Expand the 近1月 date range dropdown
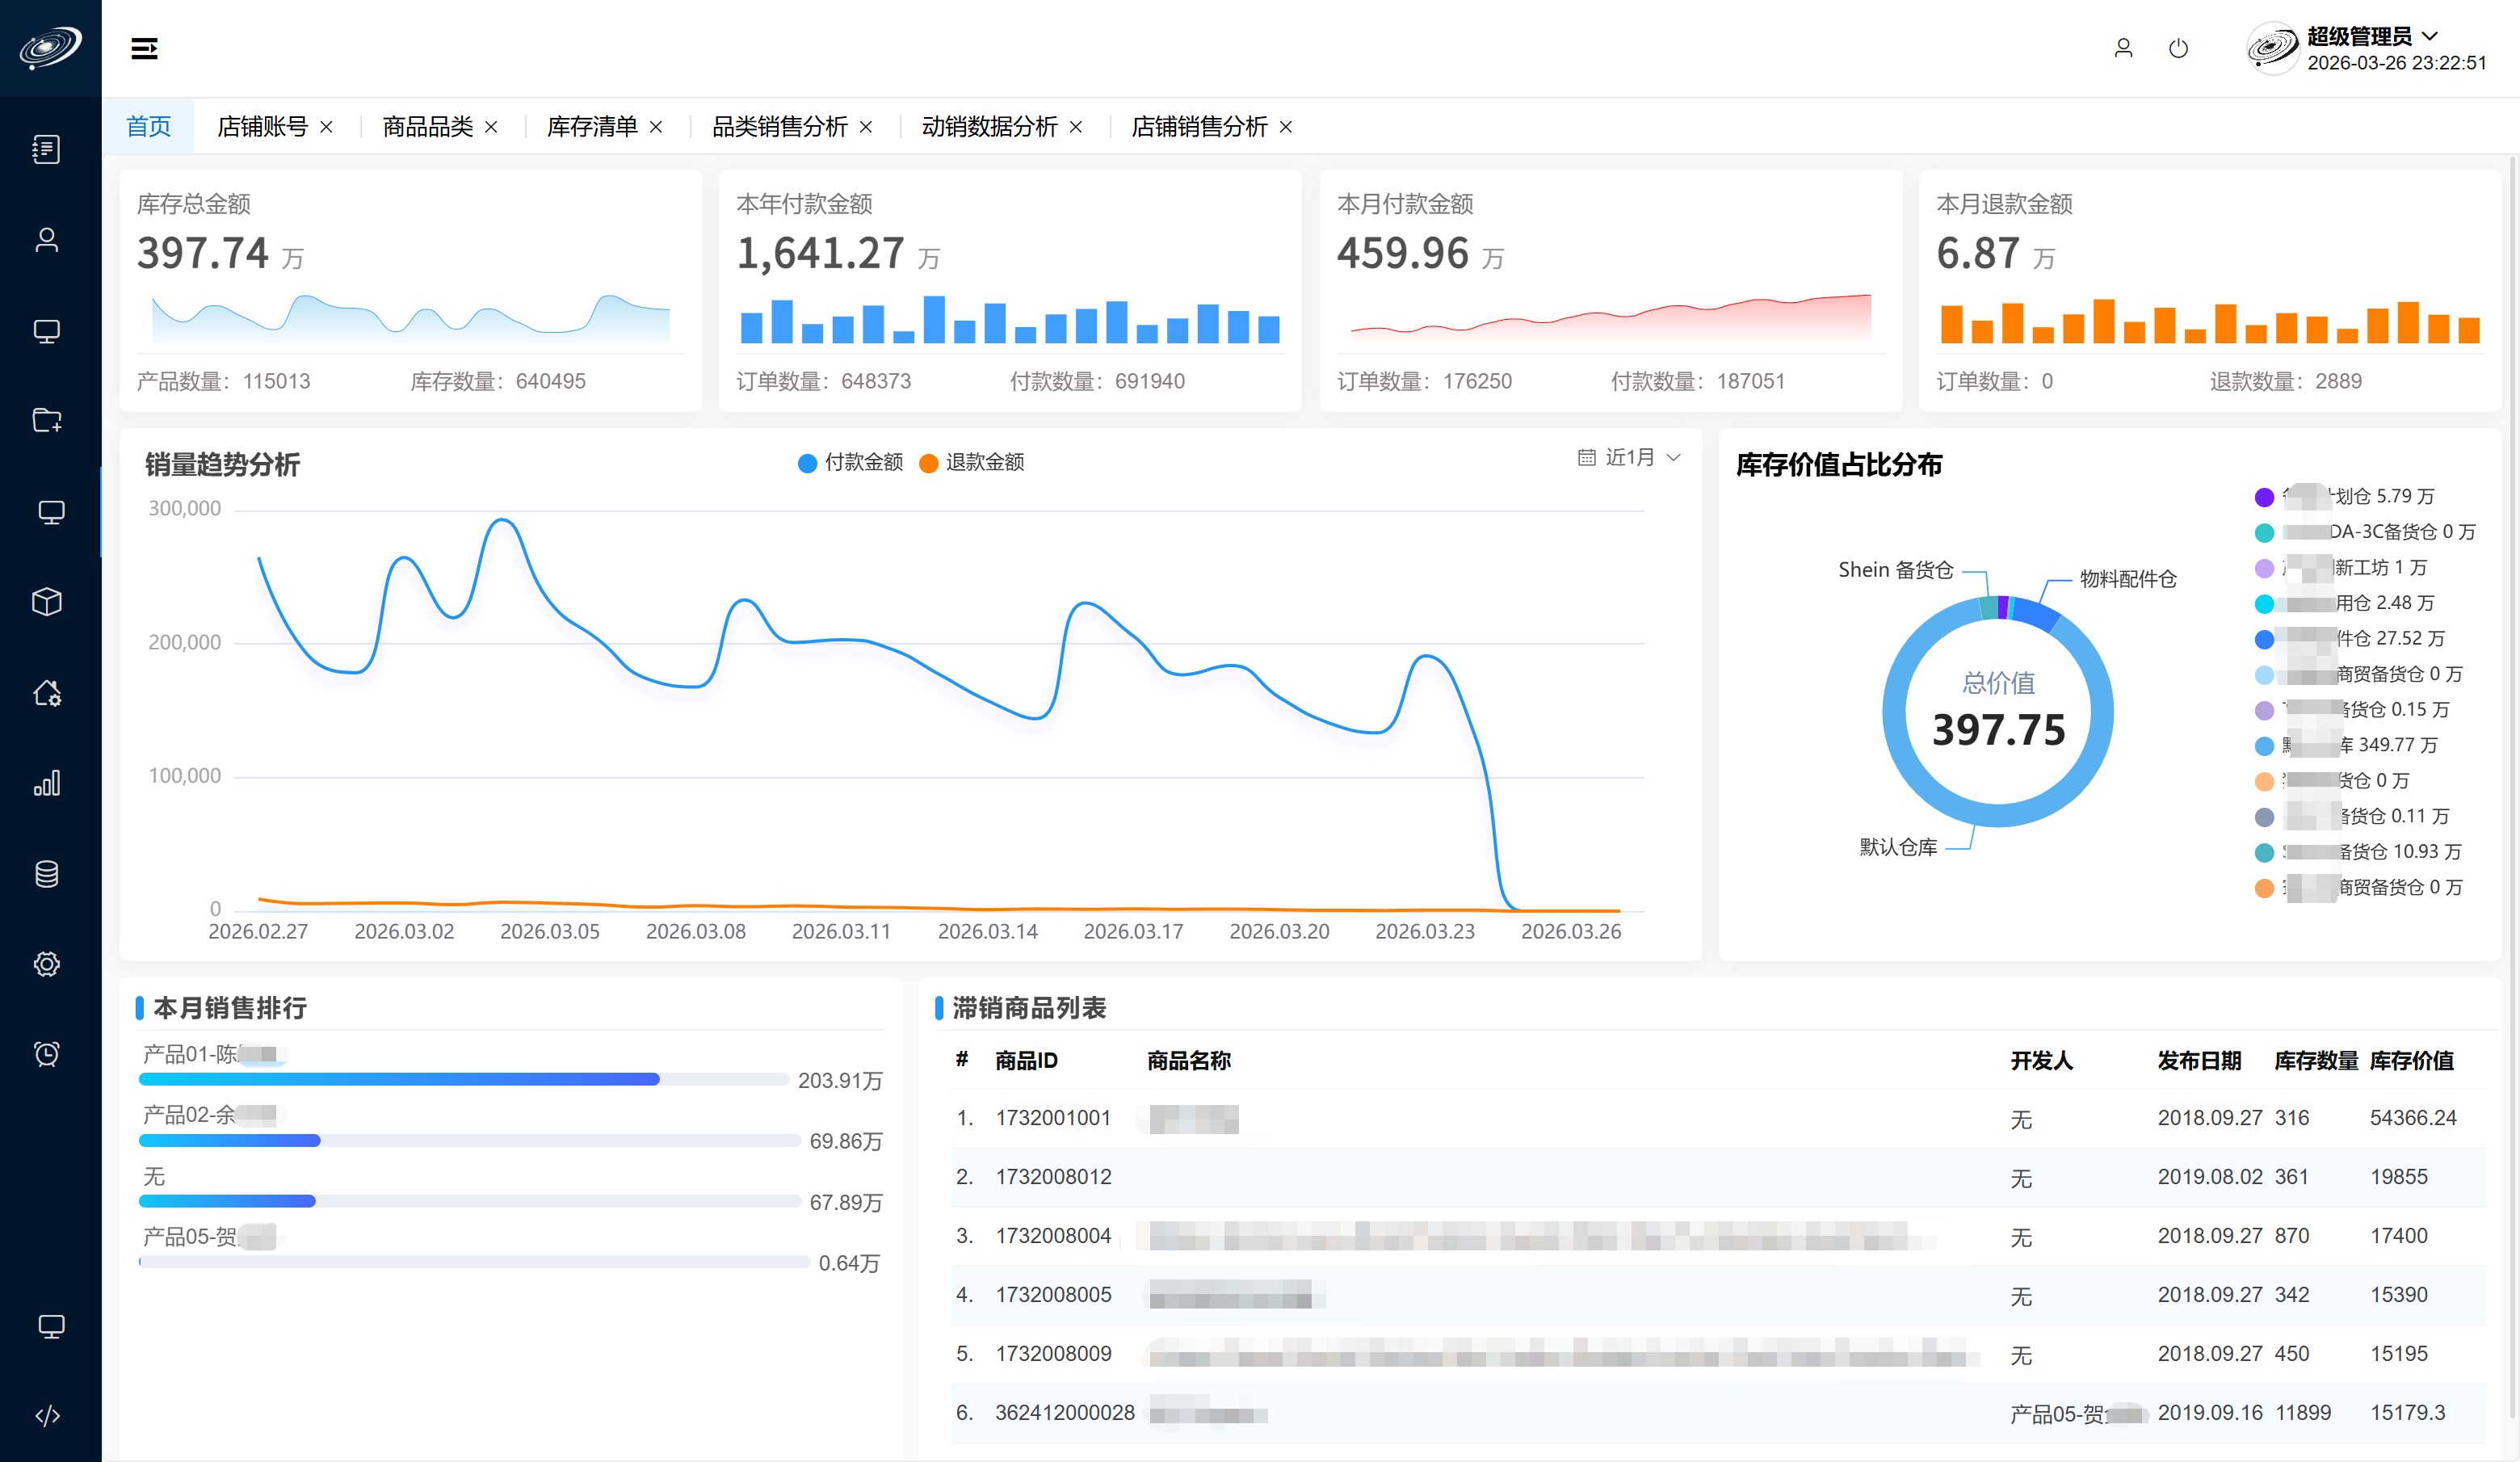2520x1462 pixels. coord(1629,457)
